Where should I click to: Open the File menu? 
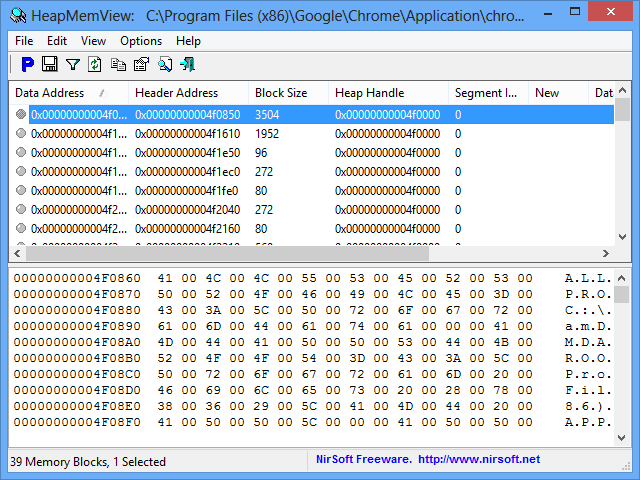pos(24,41)
